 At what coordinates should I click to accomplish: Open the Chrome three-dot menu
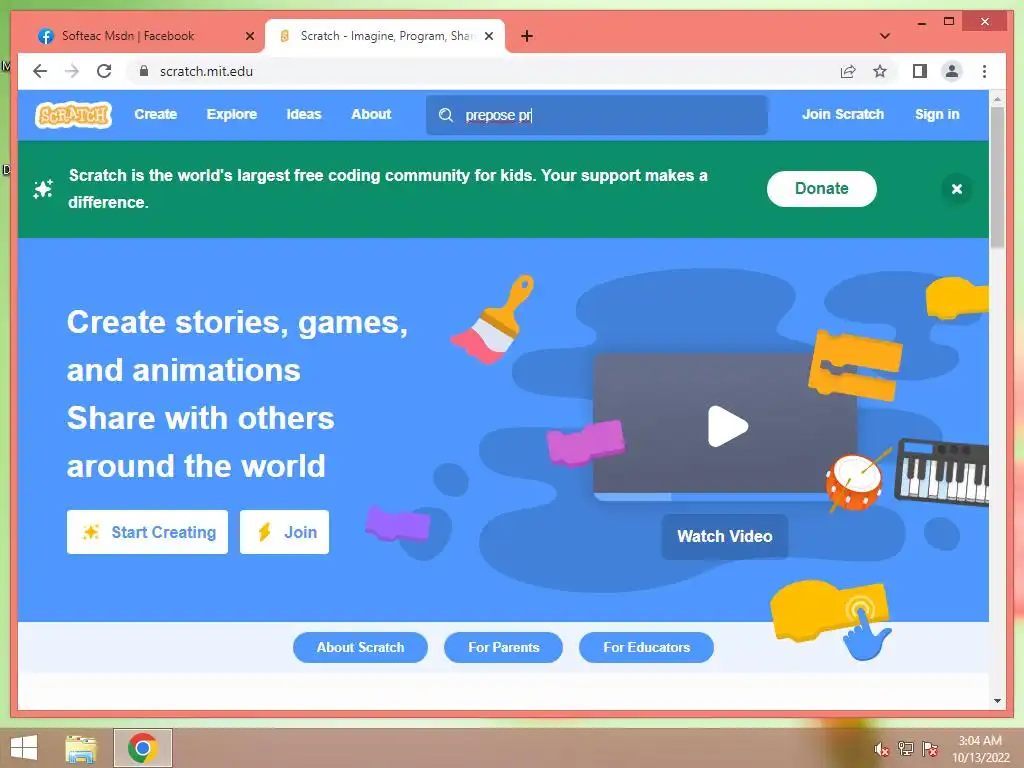point(984,71)
